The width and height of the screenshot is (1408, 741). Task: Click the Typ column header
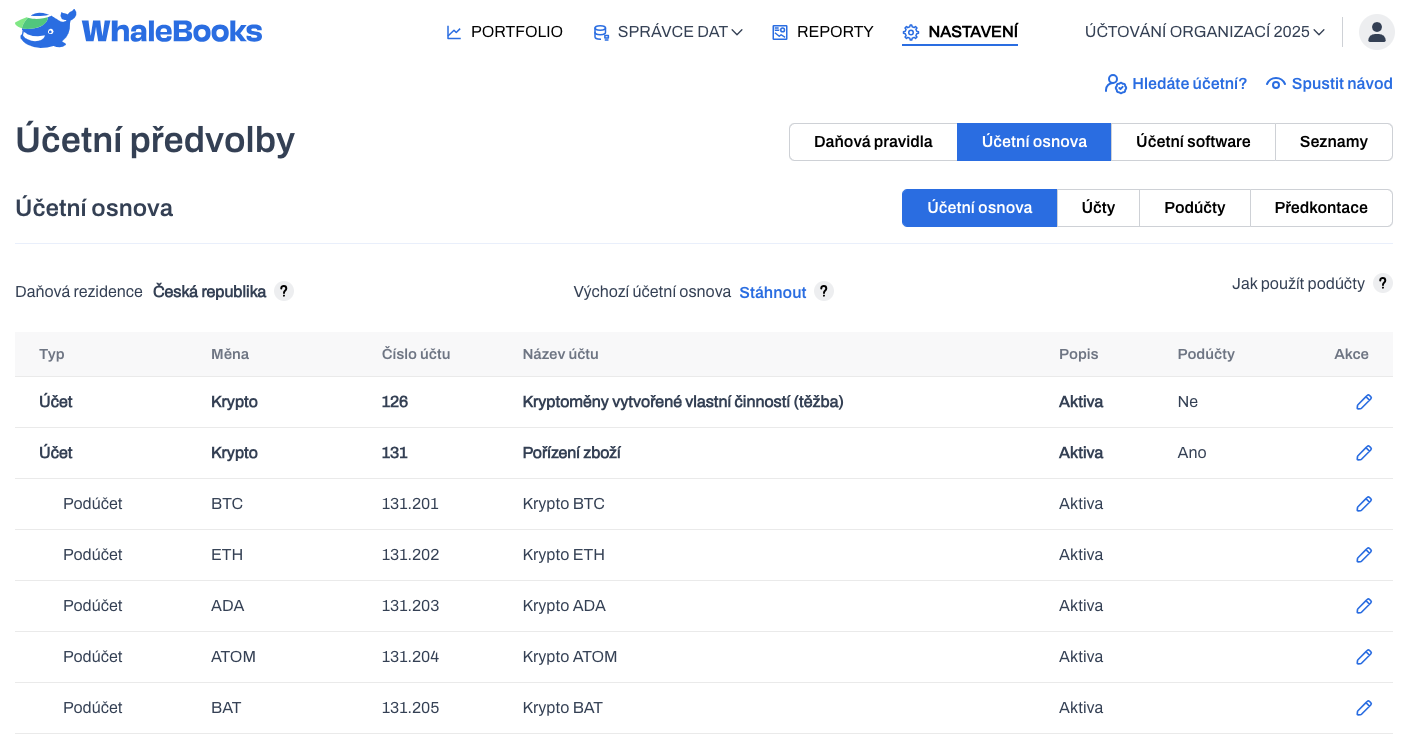[52, 354]
